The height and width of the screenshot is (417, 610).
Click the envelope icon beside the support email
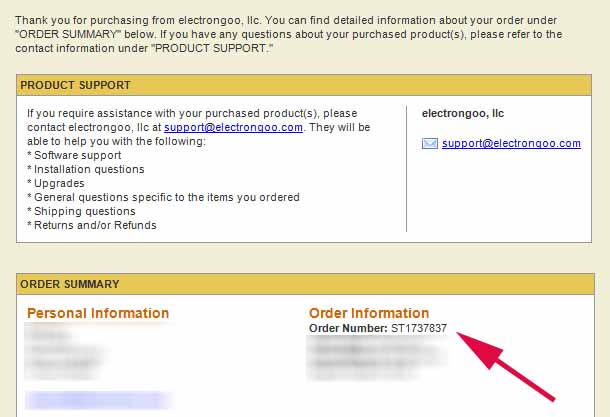430,144
